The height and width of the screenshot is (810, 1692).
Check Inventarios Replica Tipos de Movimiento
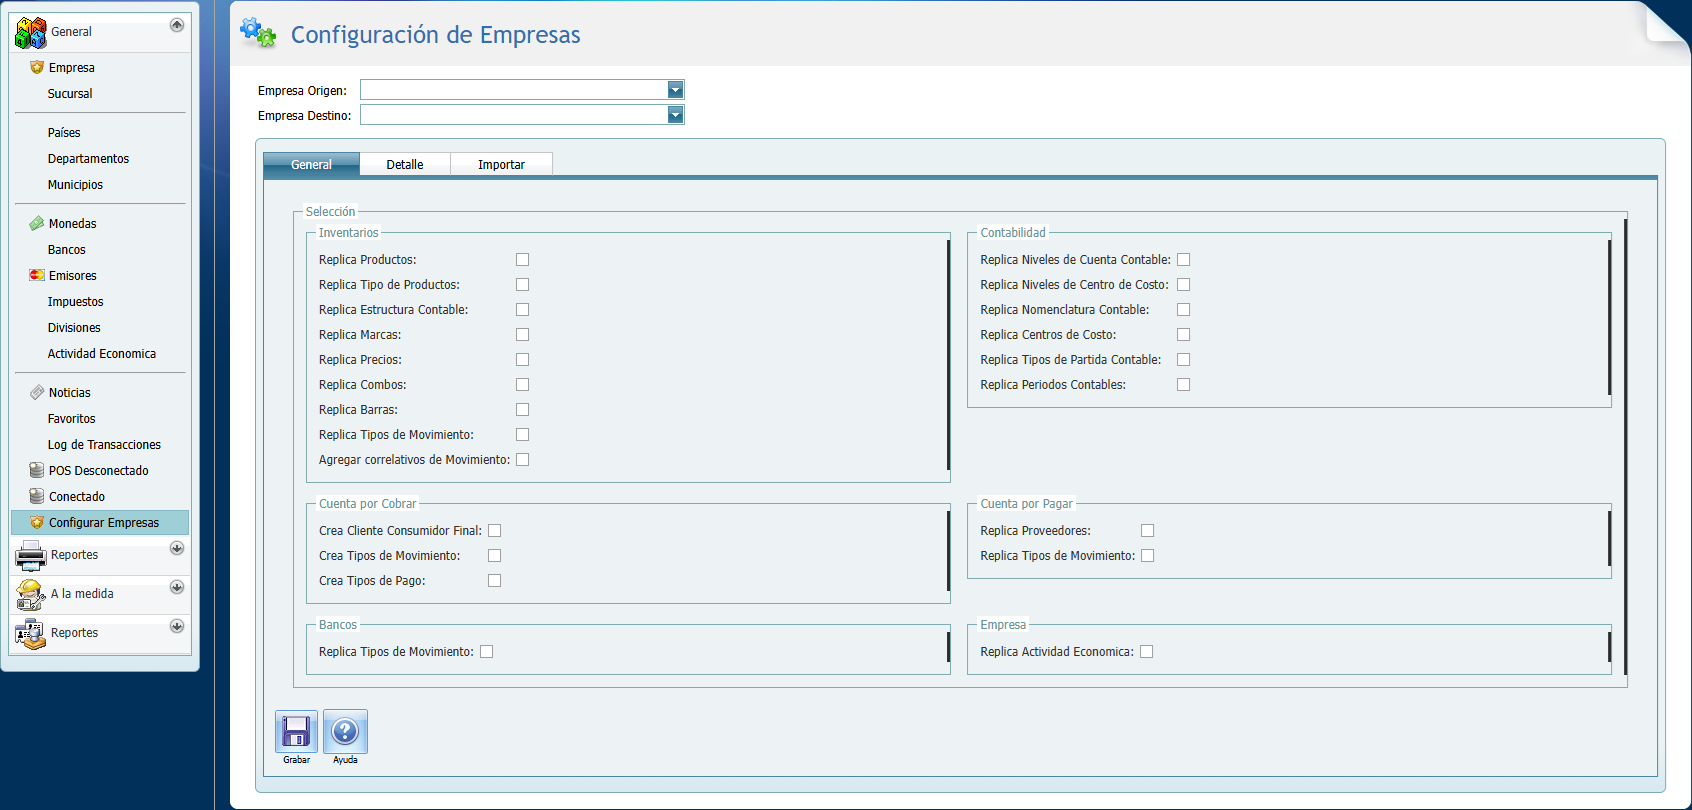click(x=522, y=434)
